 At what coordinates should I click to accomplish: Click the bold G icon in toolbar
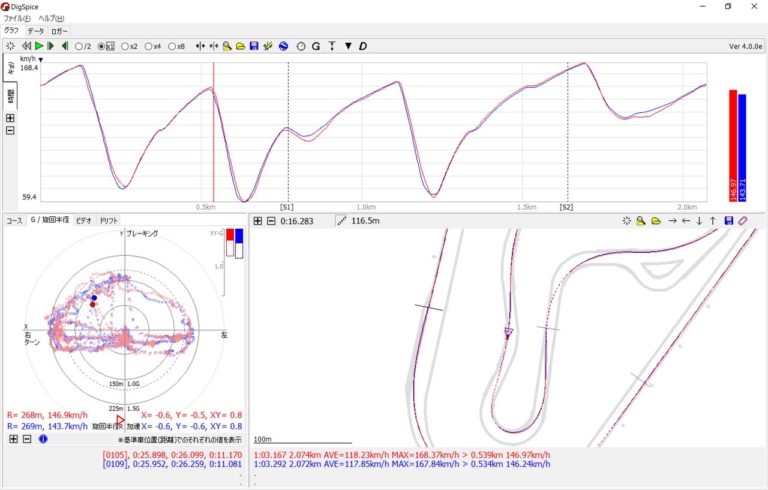point(316,46)
